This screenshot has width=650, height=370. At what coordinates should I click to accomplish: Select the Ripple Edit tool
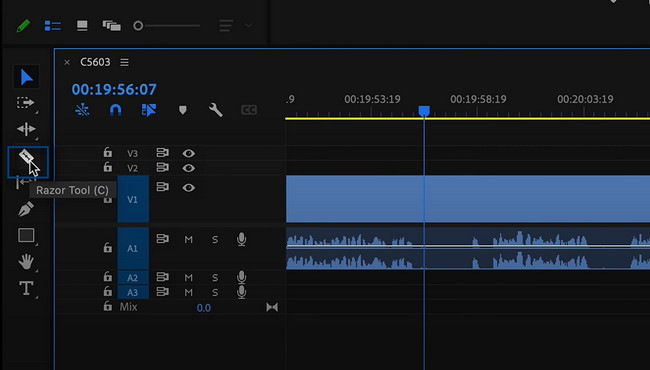tap(26, 129)
